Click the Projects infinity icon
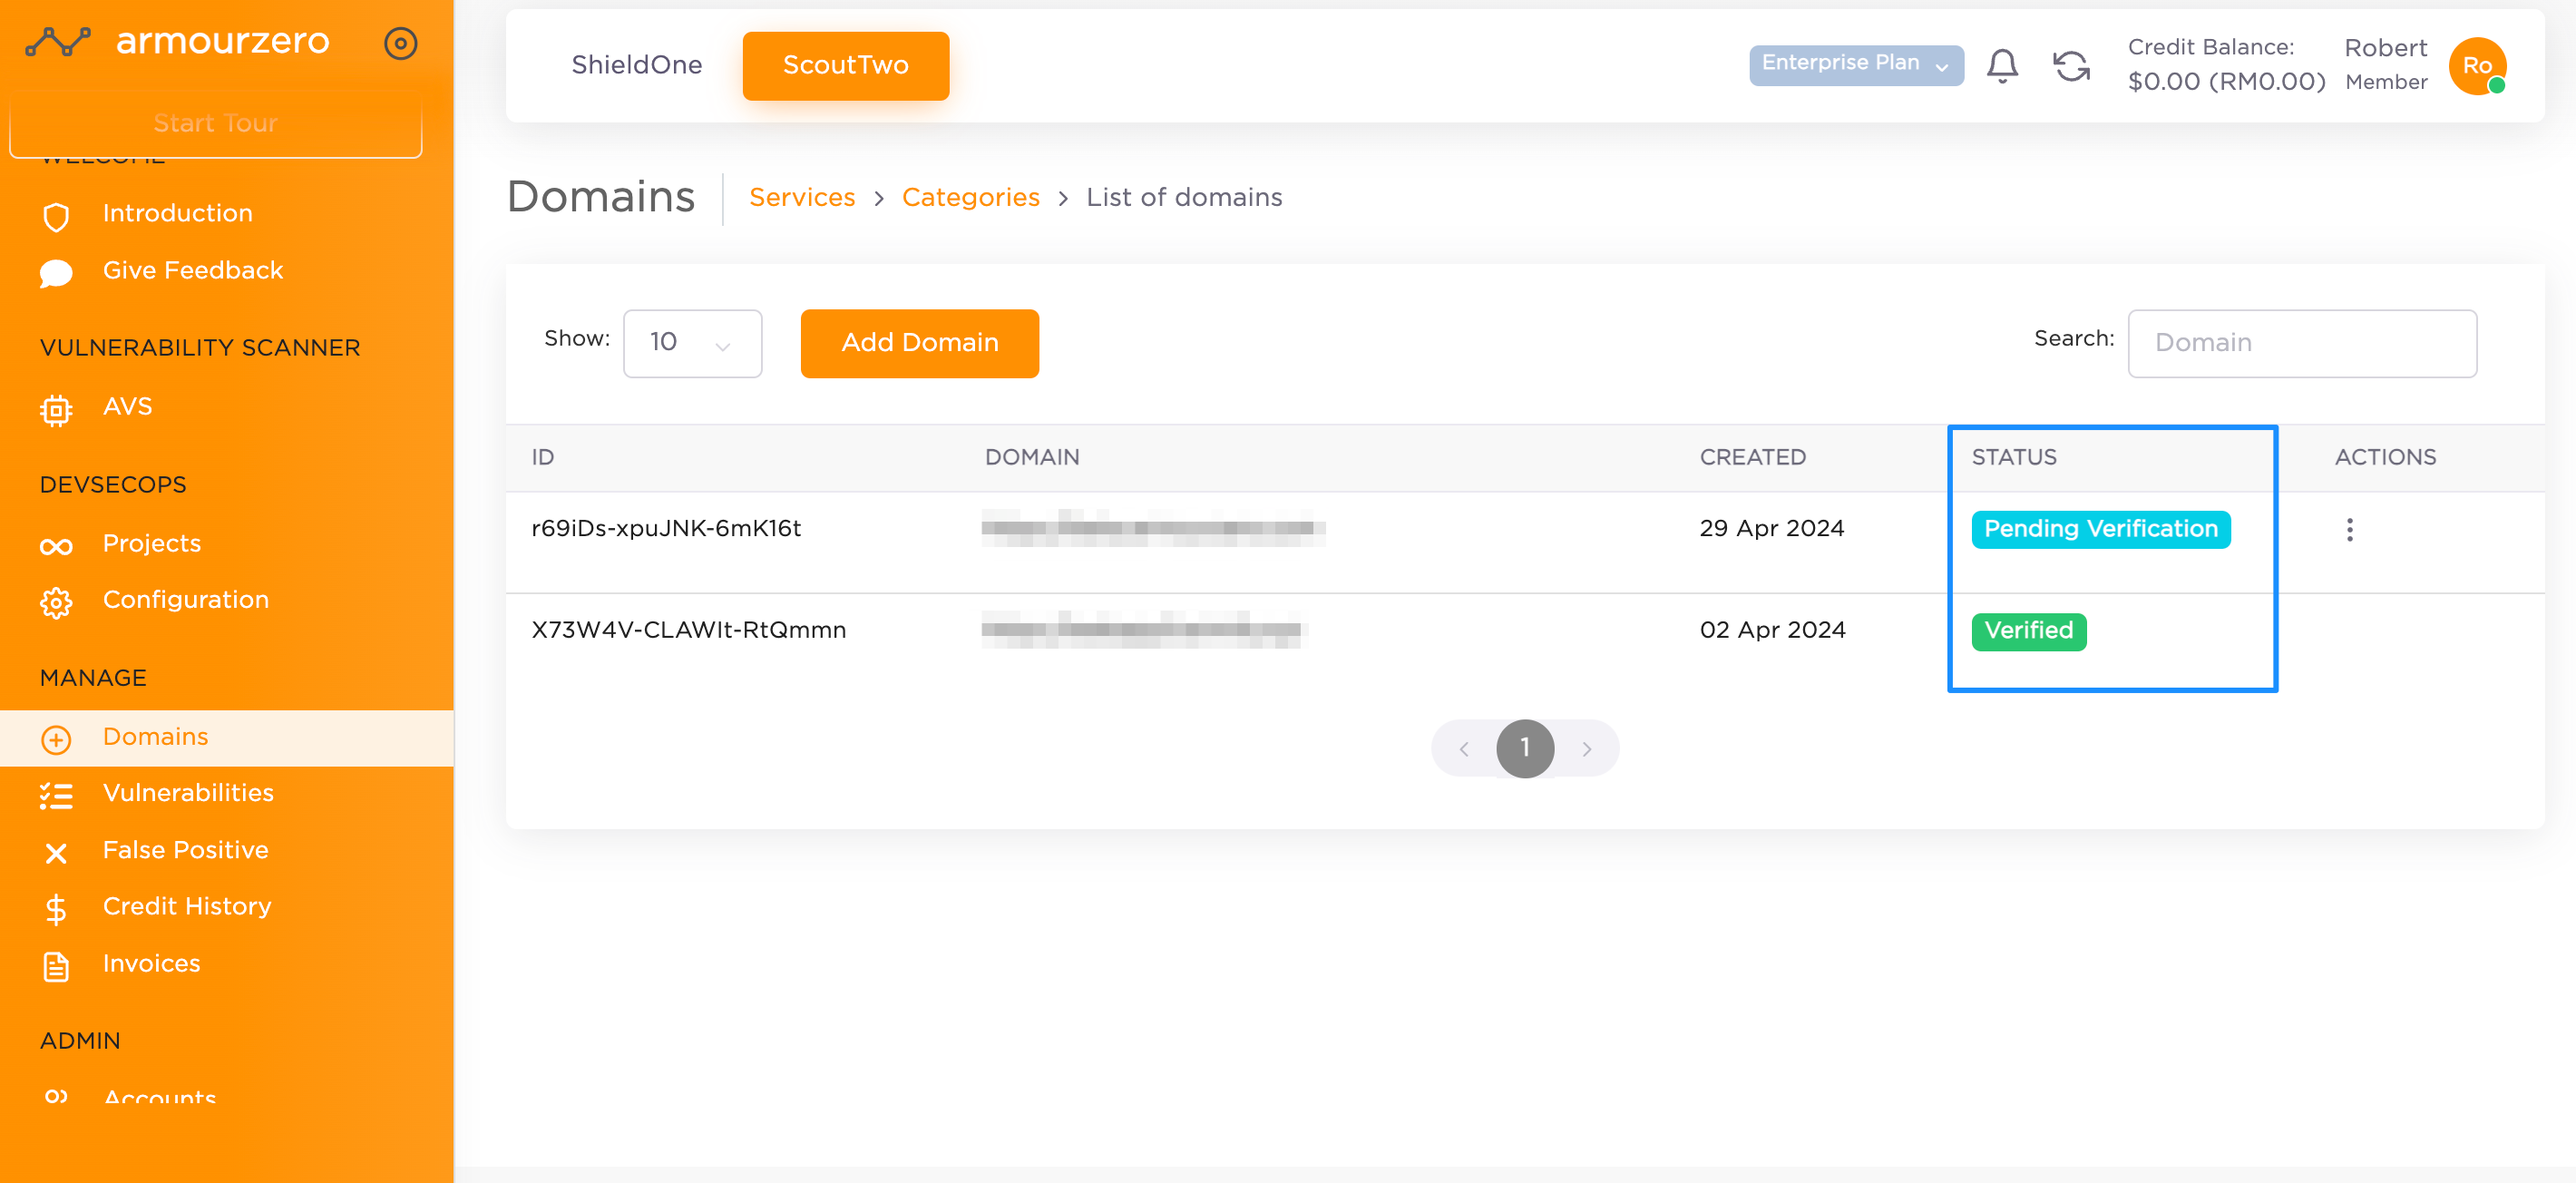The image size is (2576, 1183). (56, 546)
